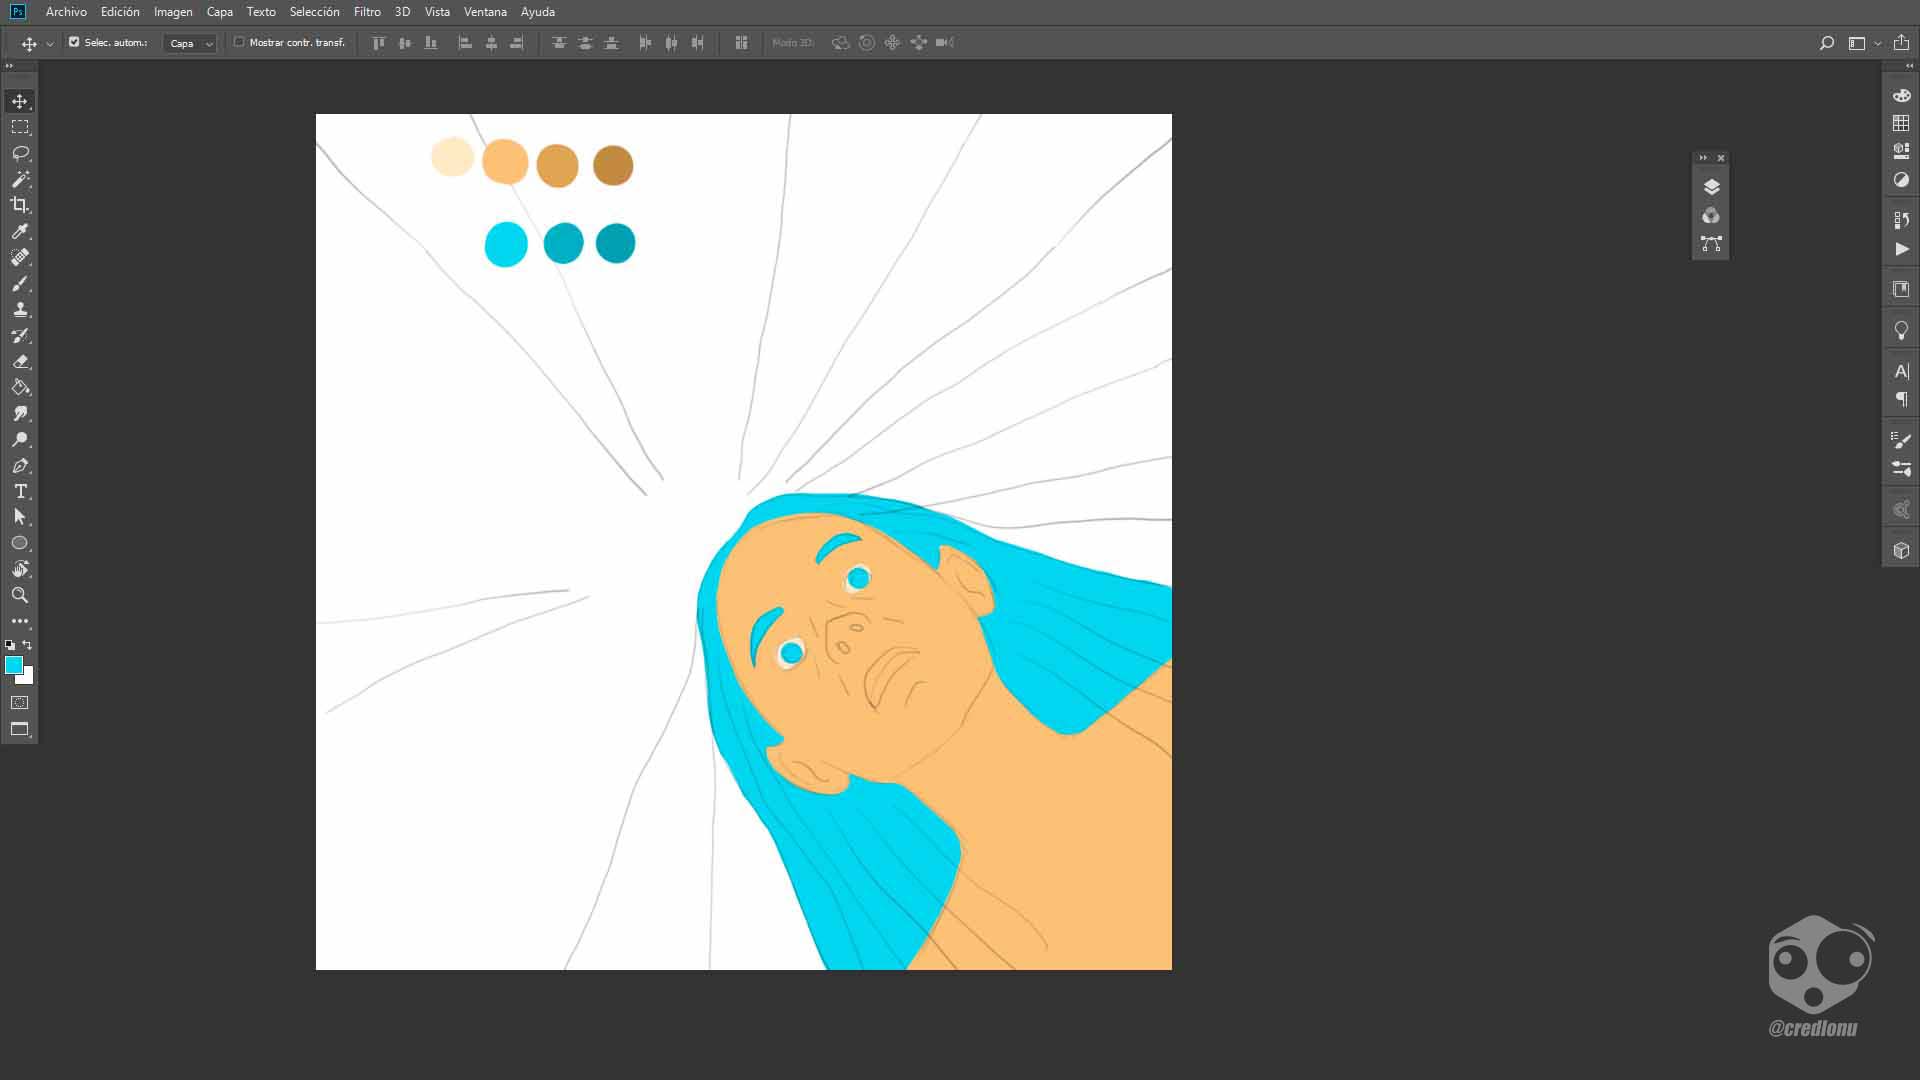Select the Lasso tool
This screenshot has height=1080, width=1920.
coord(20,153)
